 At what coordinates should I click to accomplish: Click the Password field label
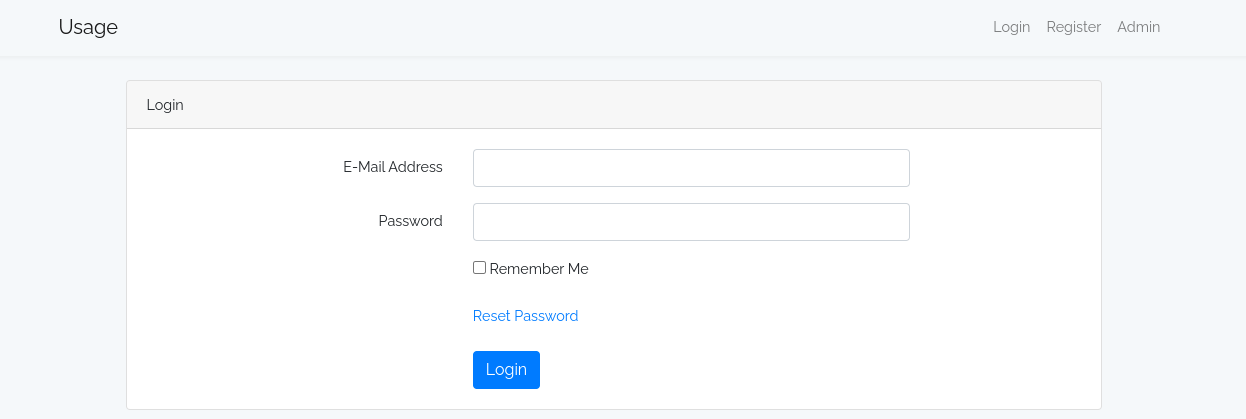click(410, 221)
